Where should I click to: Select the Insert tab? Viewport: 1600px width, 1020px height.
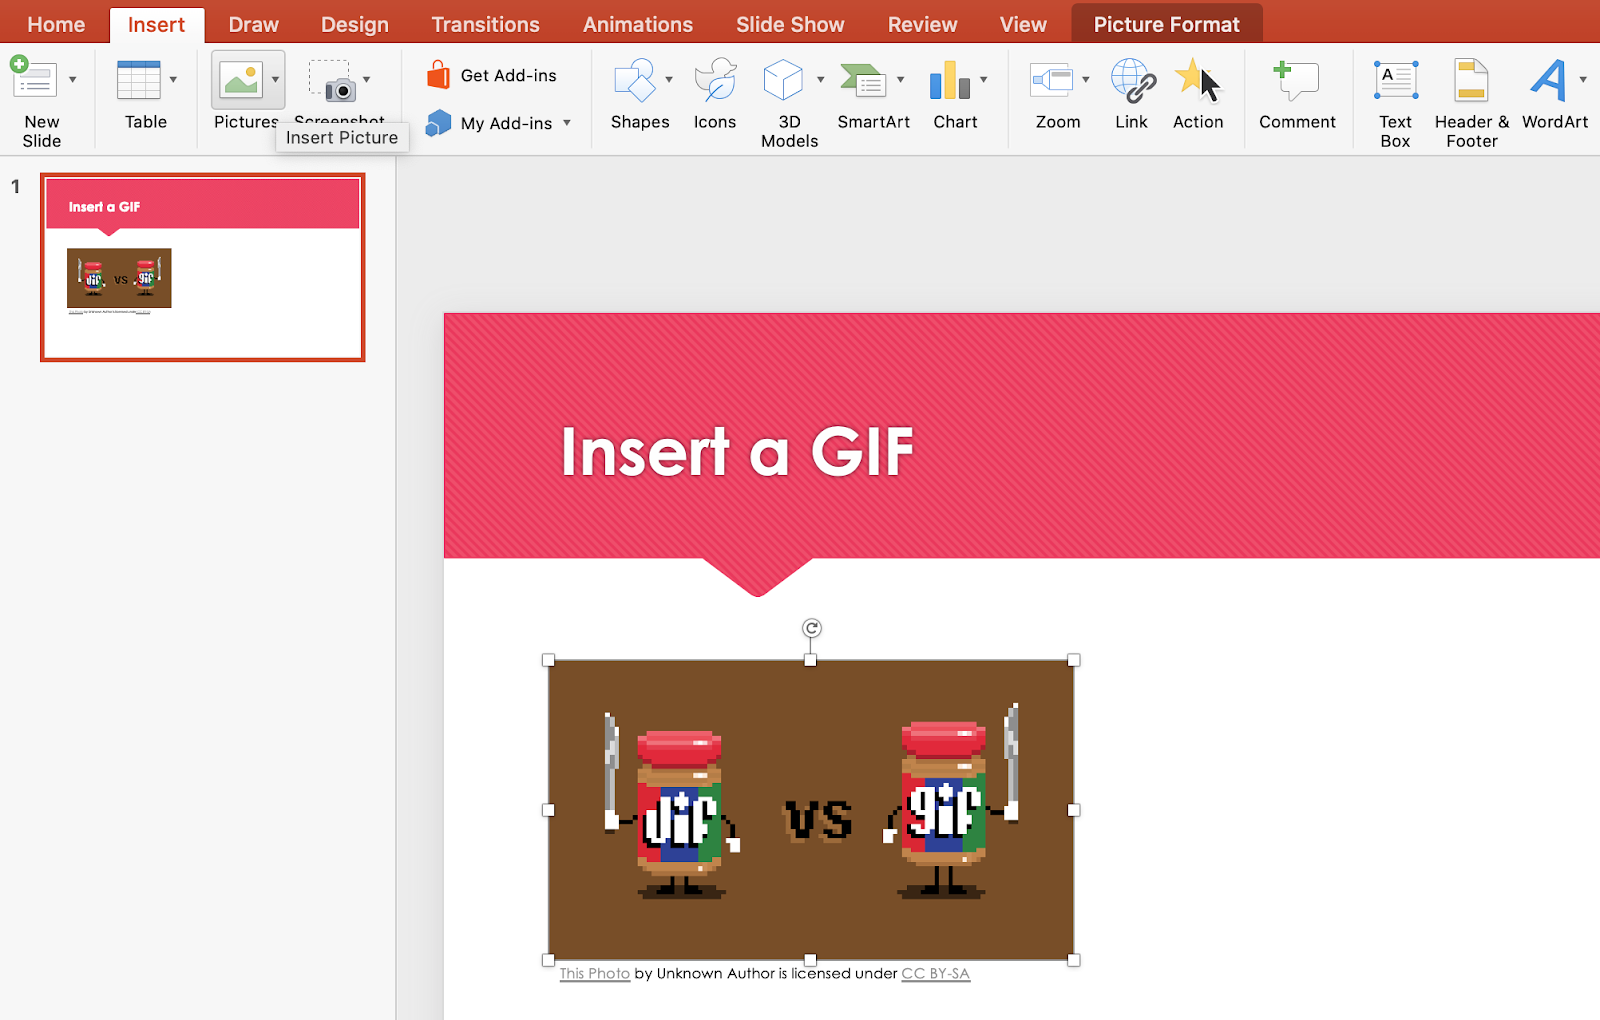tap(156, 24)
